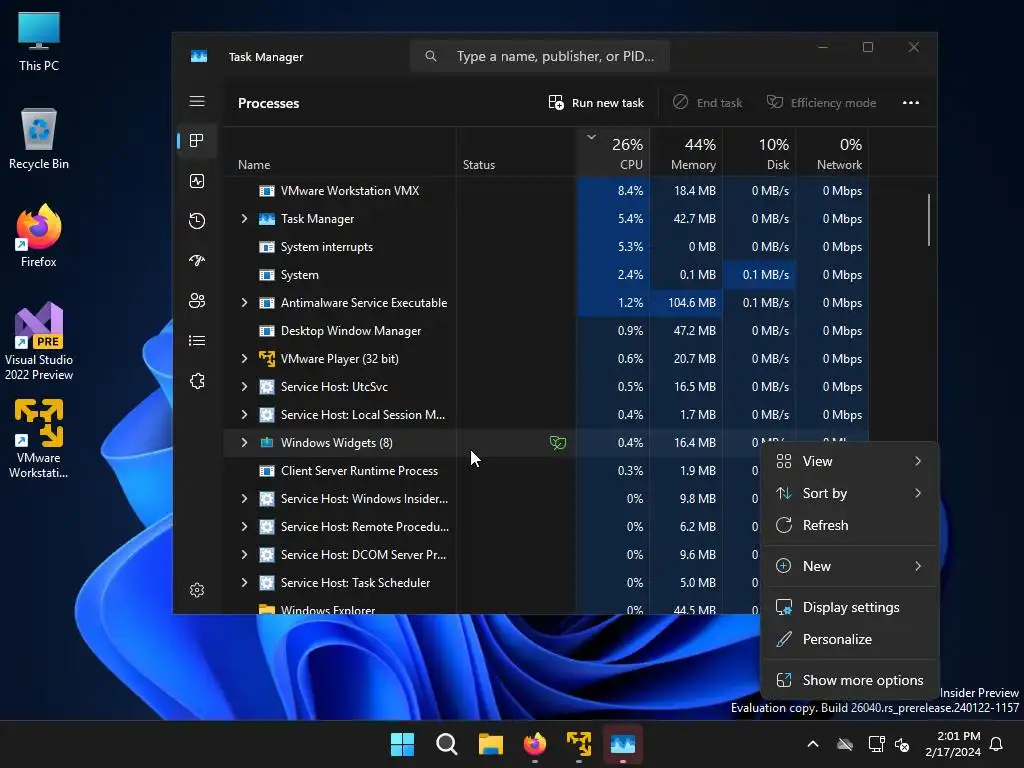Click VMware icon in the taskbar
This screenshot has width=1024, height=768.
pyautogui.click(x=579, y=744)
